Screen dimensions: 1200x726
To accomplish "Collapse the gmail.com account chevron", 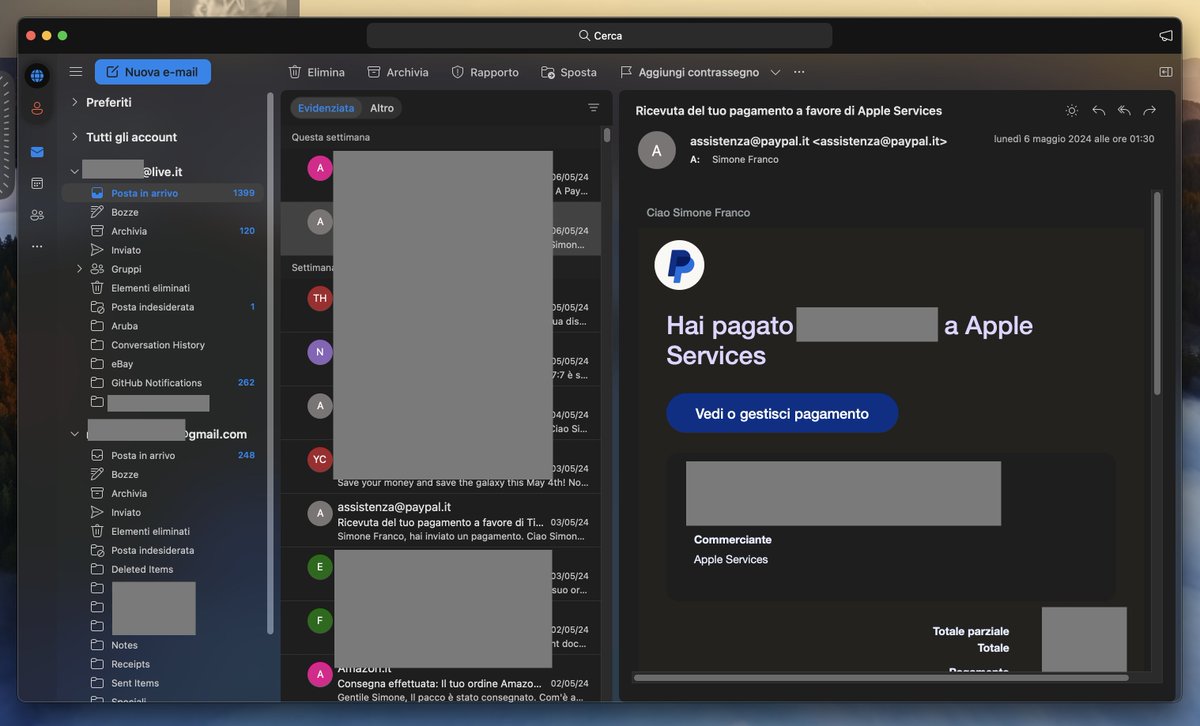I will (75, 434).
